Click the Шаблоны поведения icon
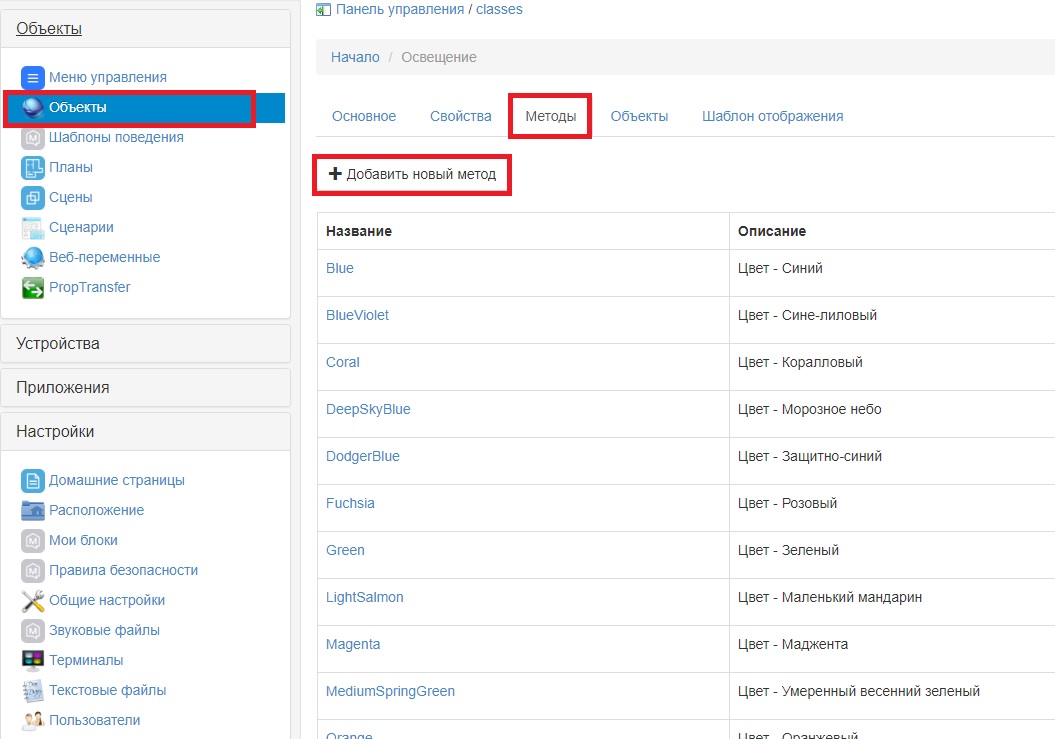The width and height of the screenshot is (1055, 739). click(x=33, y=138)
